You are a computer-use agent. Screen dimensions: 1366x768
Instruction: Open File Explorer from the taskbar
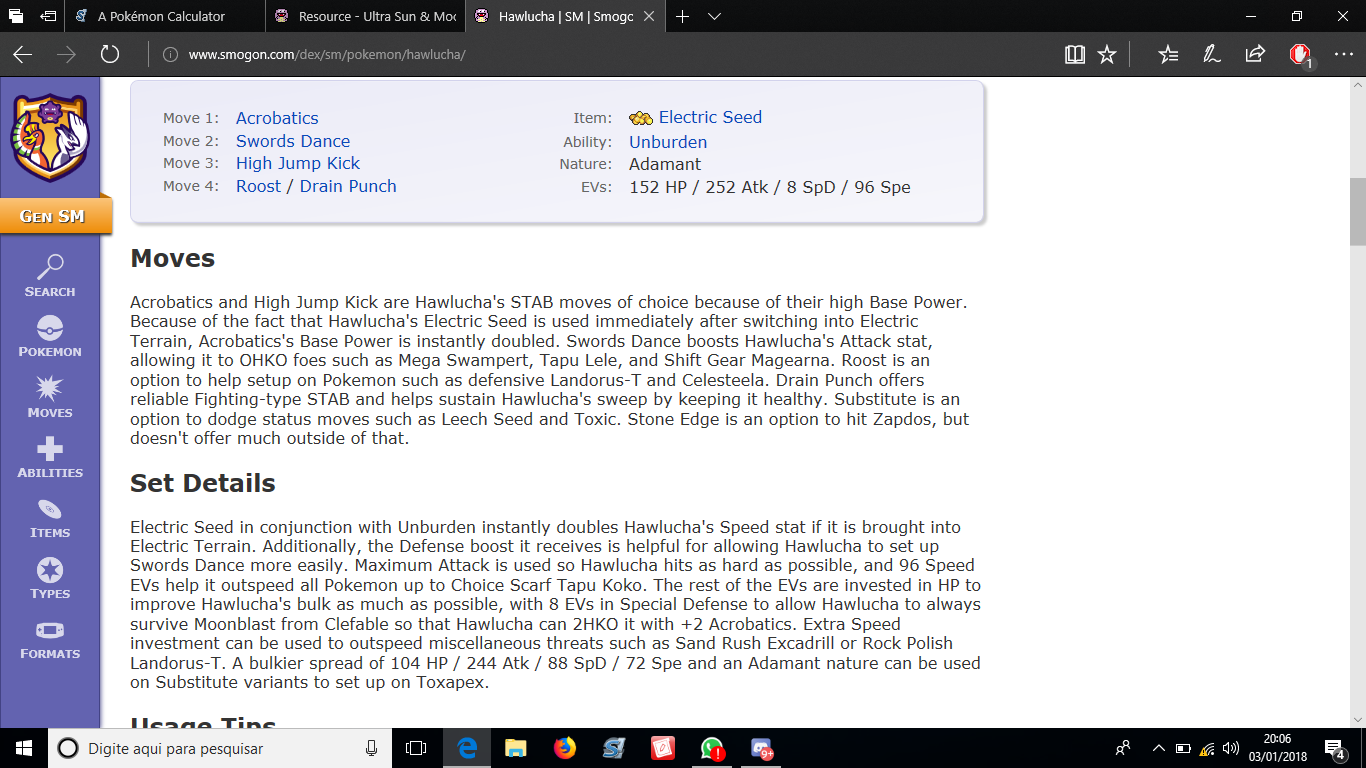[516, 748]
